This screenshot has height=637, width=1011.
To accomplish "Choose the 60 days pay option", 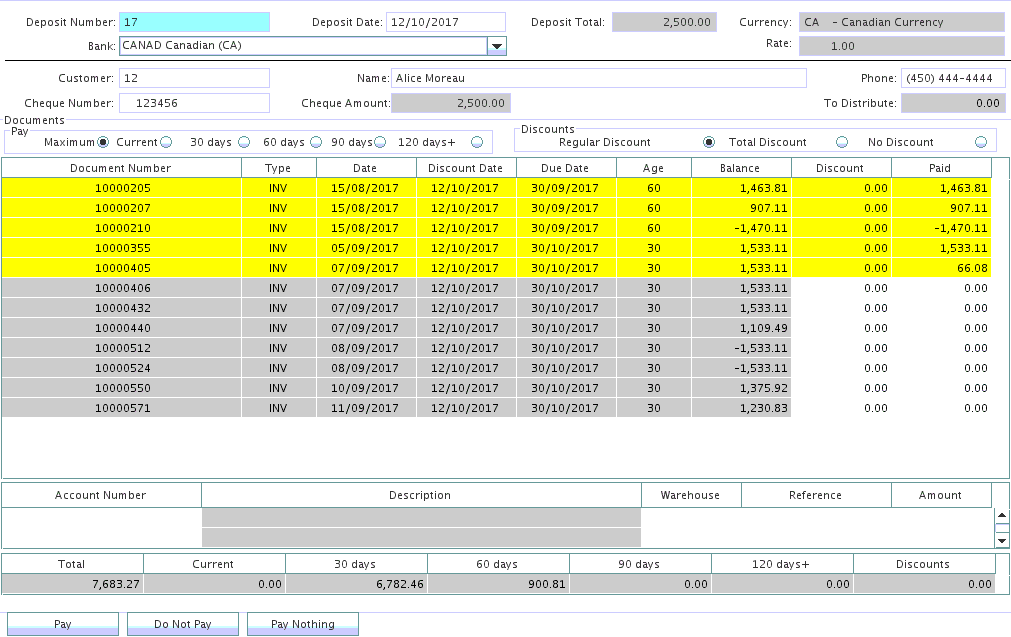I will pos(315,142).
